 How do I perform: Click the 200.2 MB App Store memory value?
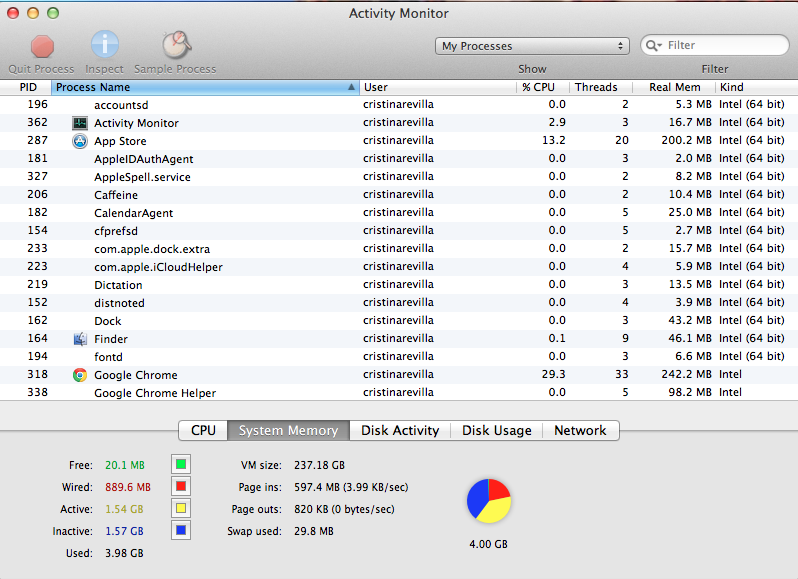click(x=686, y=140)
